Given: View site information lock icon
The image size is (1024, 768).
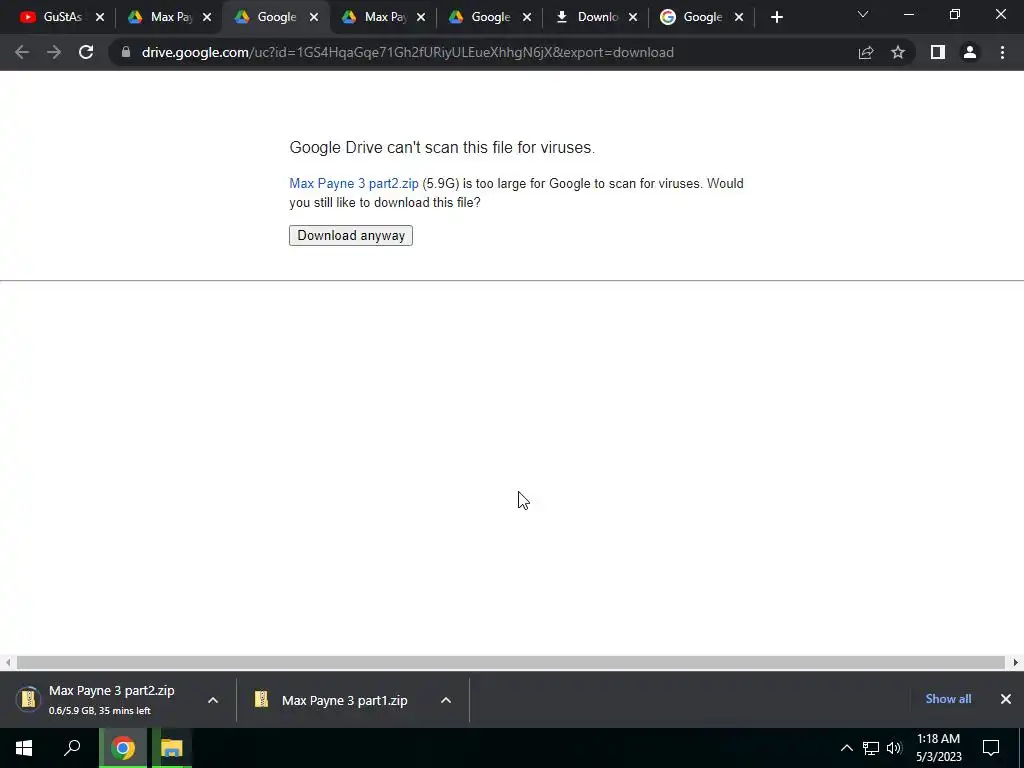Looking at the screenshot, I should [x=126, y=52].
